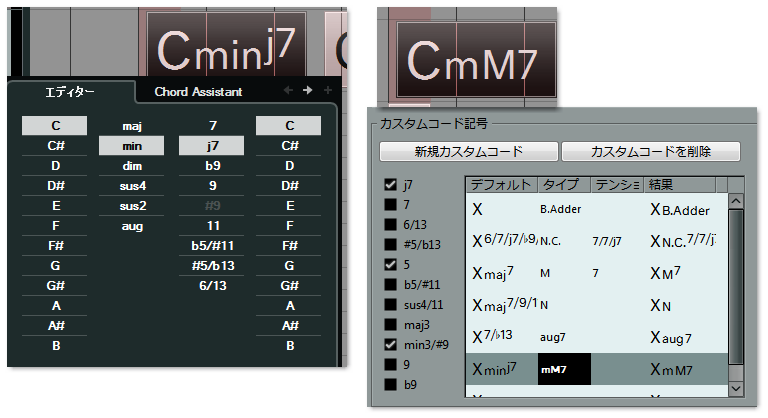This screenshot has height=418, width=768.
Task: Check the sus4/11 checkbox
Action: 390,305
